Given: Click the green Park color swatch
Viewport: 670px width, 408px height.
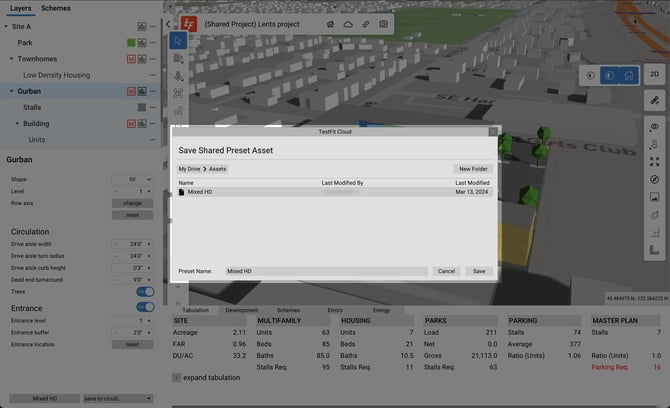Looking at the screenshot, I should point(131,43).
